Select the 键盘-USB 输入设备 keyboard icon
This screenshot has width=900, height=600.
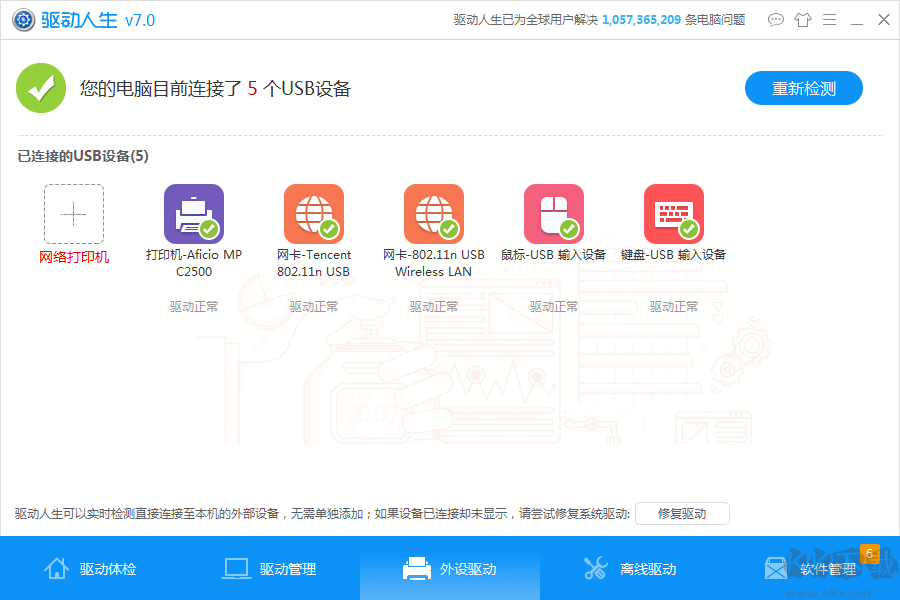click(x=674, y=214)
